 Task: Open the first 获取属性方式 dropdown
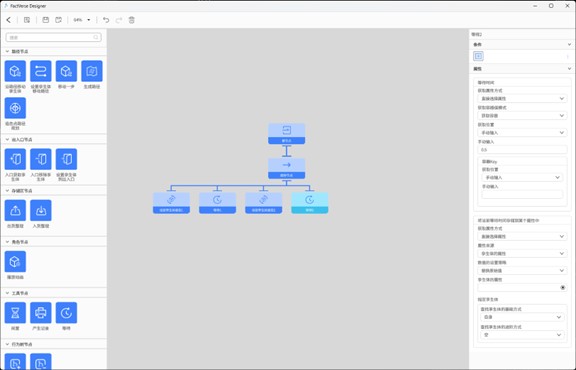[522, 98]
